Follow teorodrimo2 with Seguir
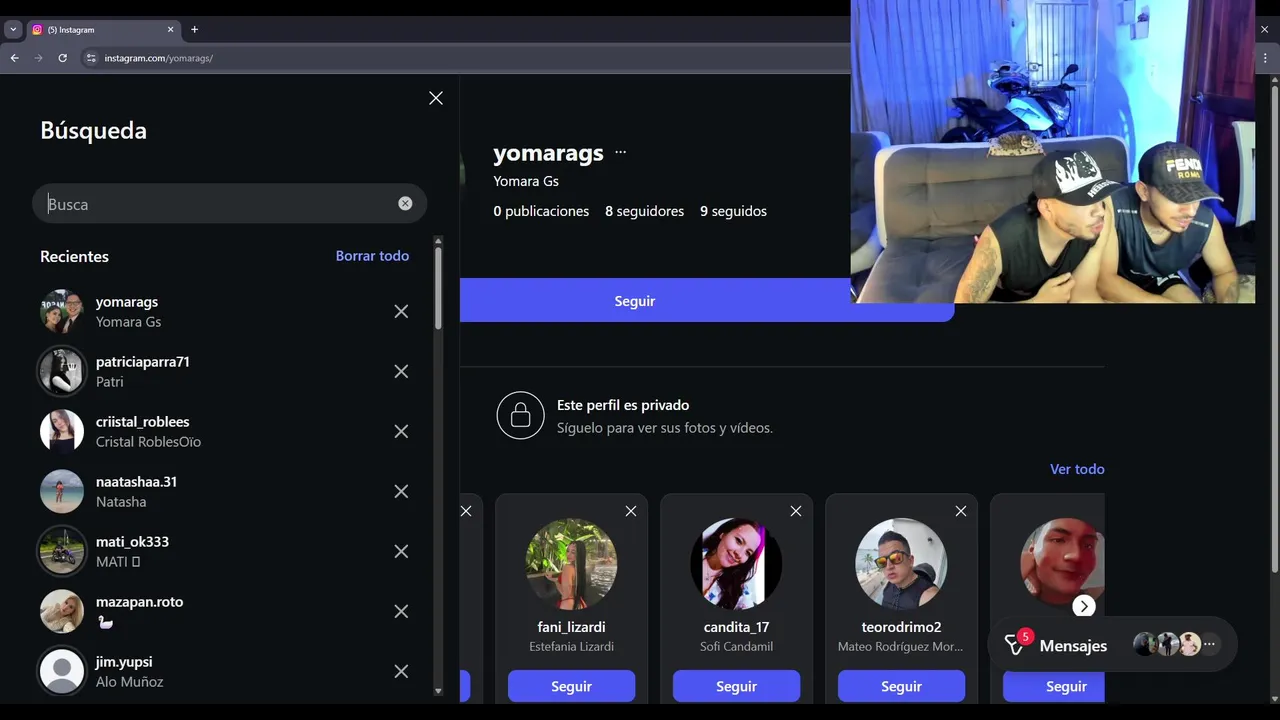The image size is (1280, 720). point(901,686)
